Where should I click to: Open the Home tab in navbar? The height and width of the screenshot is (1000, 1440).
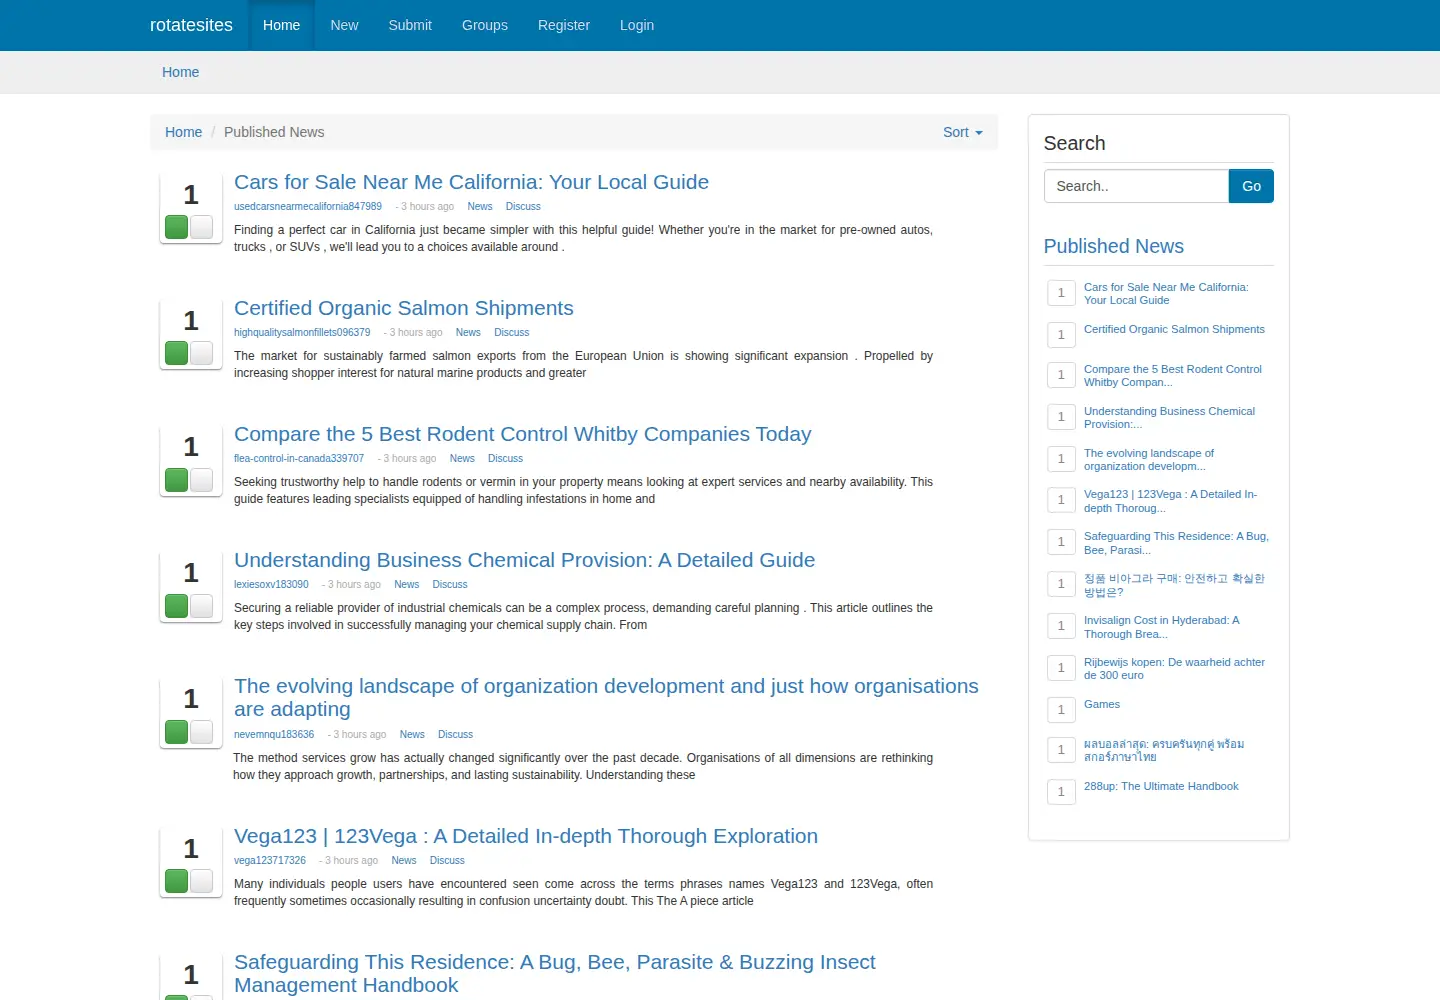pyautogui.click(x=281, y=25)
